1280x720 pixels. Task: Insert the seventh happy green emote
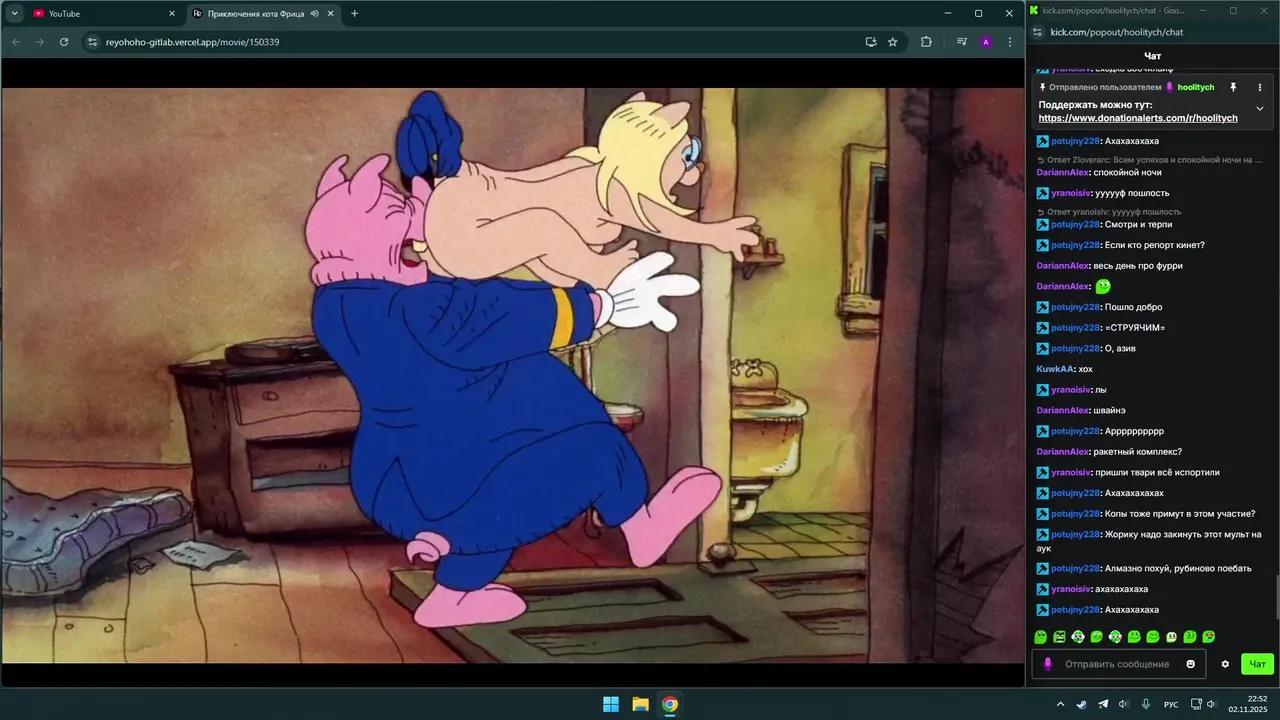1152,637
